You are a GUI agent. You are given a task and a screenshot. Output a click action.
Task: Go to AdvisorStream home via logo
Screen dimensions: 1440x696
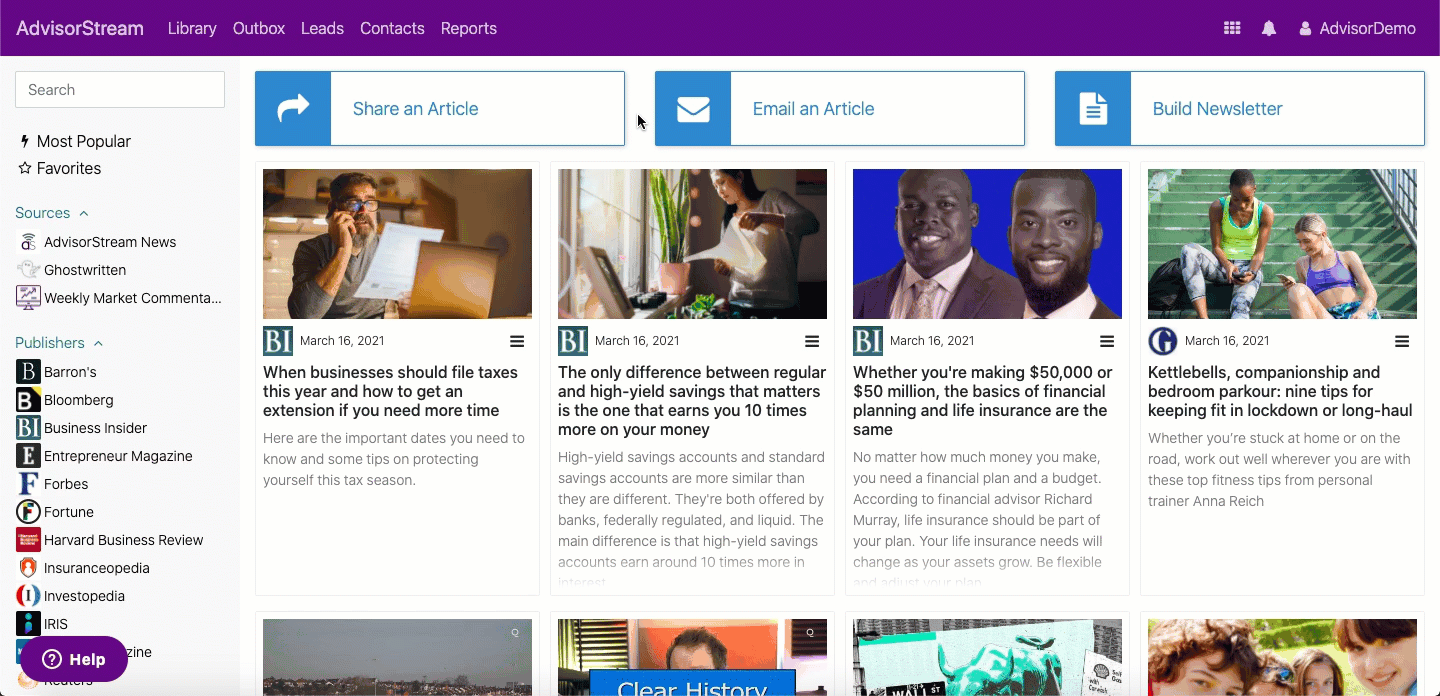(80, 28)
